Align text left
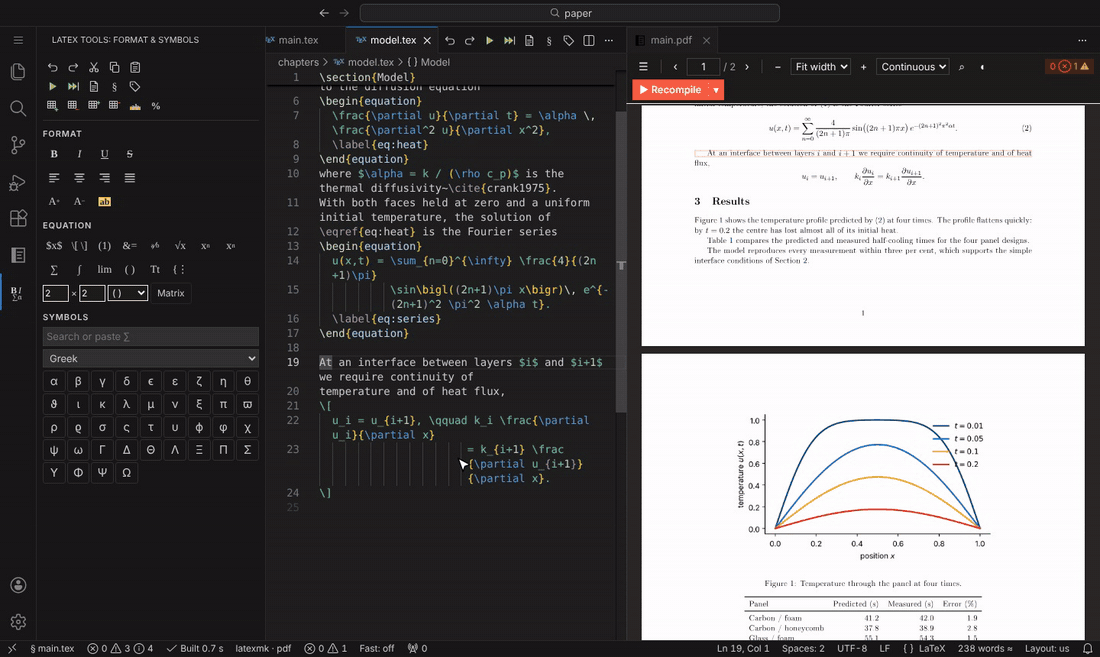Image resolution: width=1100 pixels, height=657 pixels. (54, 178)
